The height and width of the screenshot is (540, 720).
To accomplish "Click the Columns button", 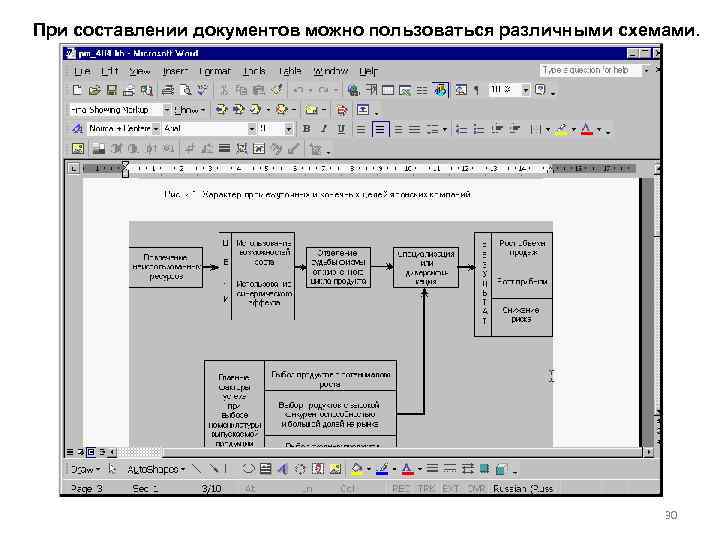I will 422,90.
